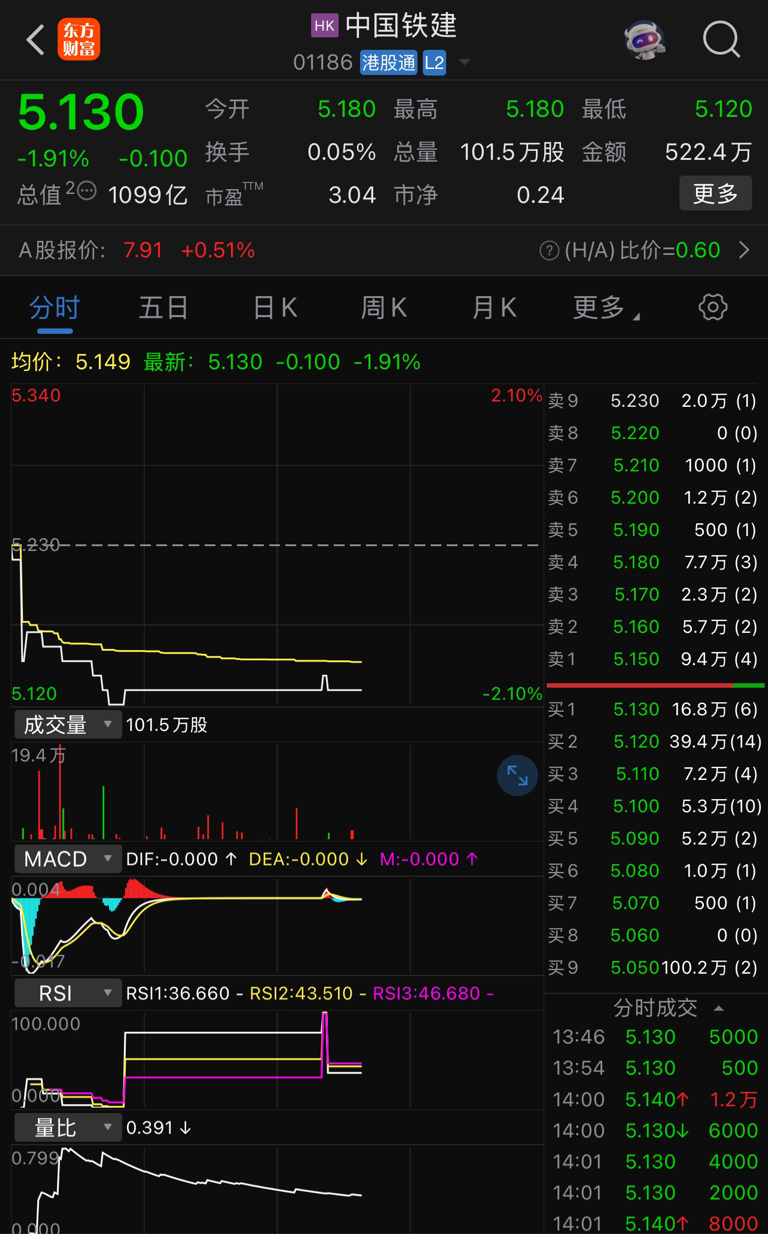768x1234 pixels.
Task: Select the 买6 order row 5.080
Action: coord(655,870)
